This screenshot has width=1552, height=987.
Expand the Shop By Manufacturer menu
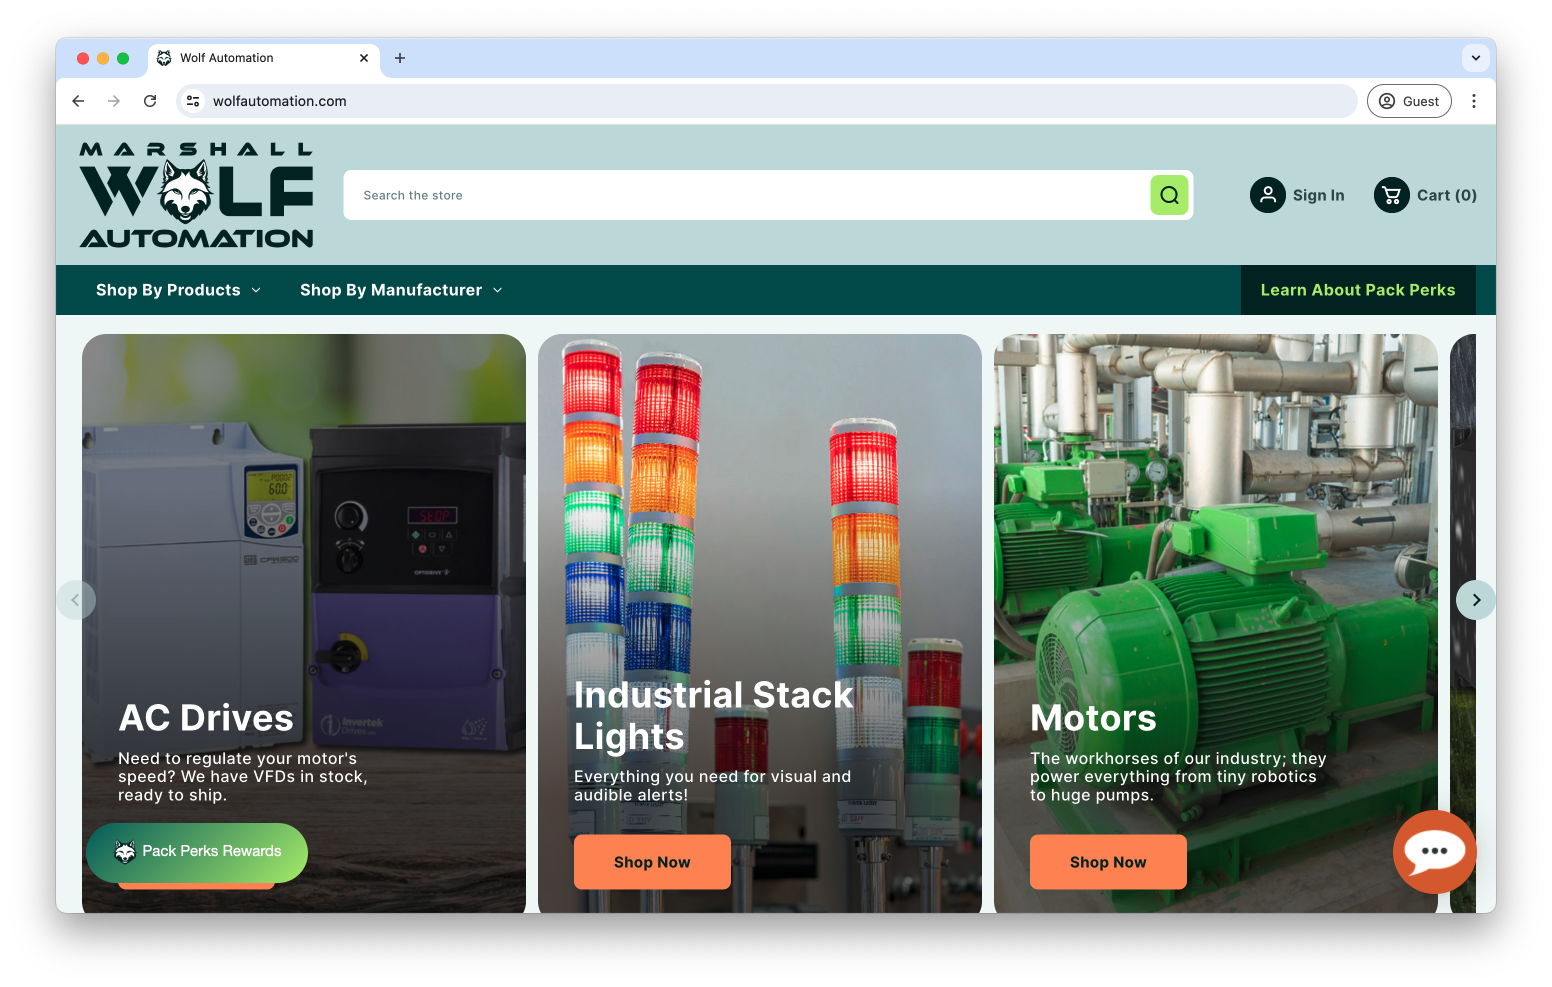click(401, 290)
